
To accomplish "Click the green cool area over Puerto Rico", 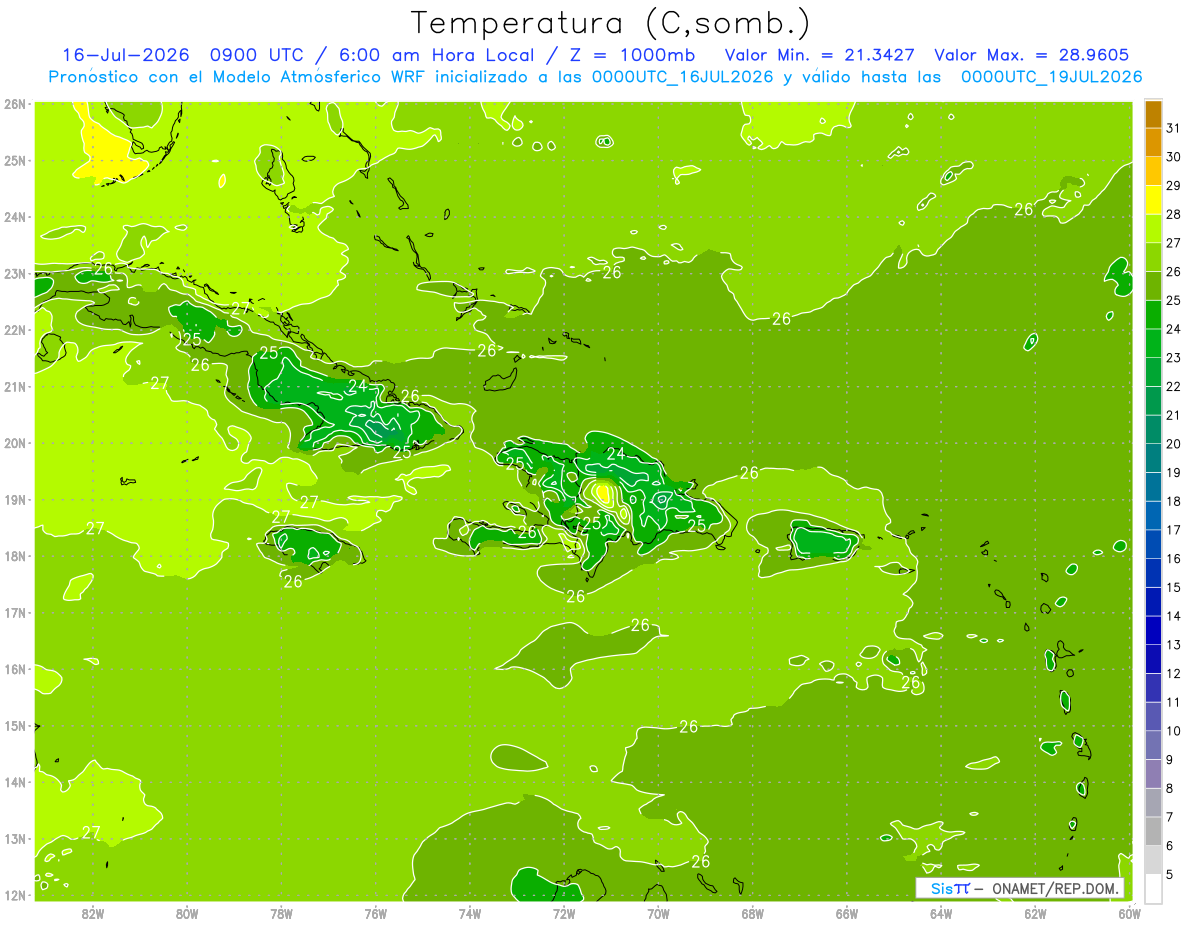I will (825, 543).
